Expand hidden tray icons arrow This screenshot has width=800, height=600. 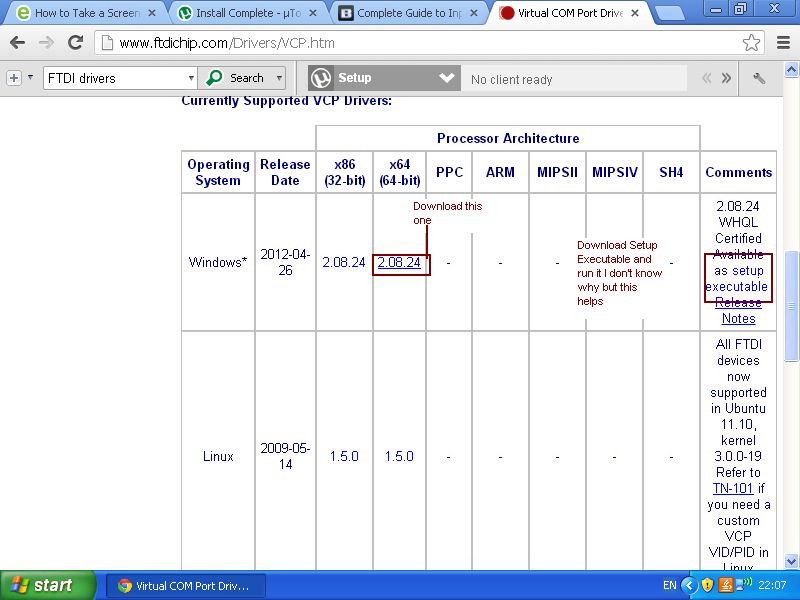tap(689, 585)
